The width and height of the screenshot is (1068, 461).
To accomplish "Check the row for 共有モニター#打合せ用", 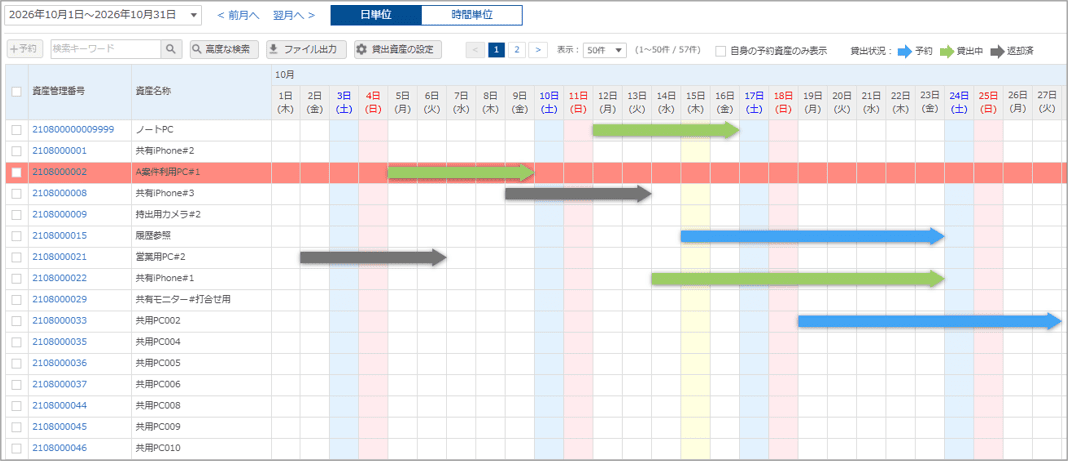I will 16,300.
